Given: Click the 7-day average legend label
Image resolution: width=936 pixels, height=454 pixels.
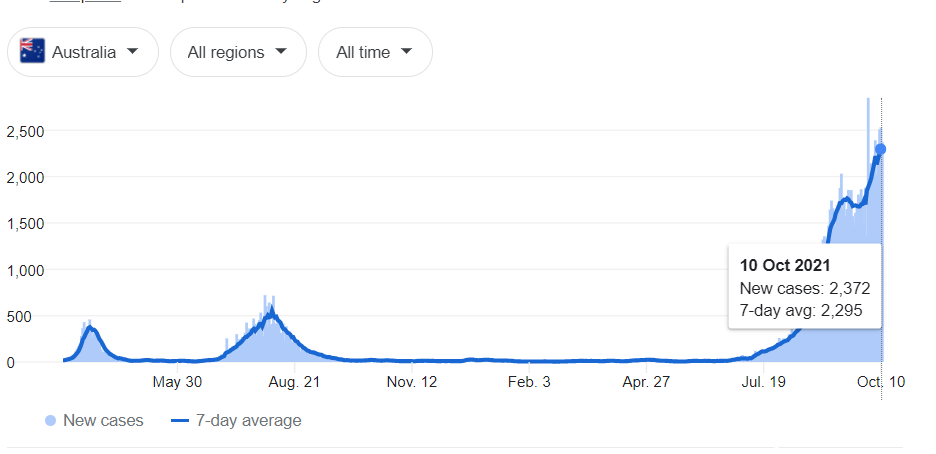Looking at the screenshot, I should point(248,421).
